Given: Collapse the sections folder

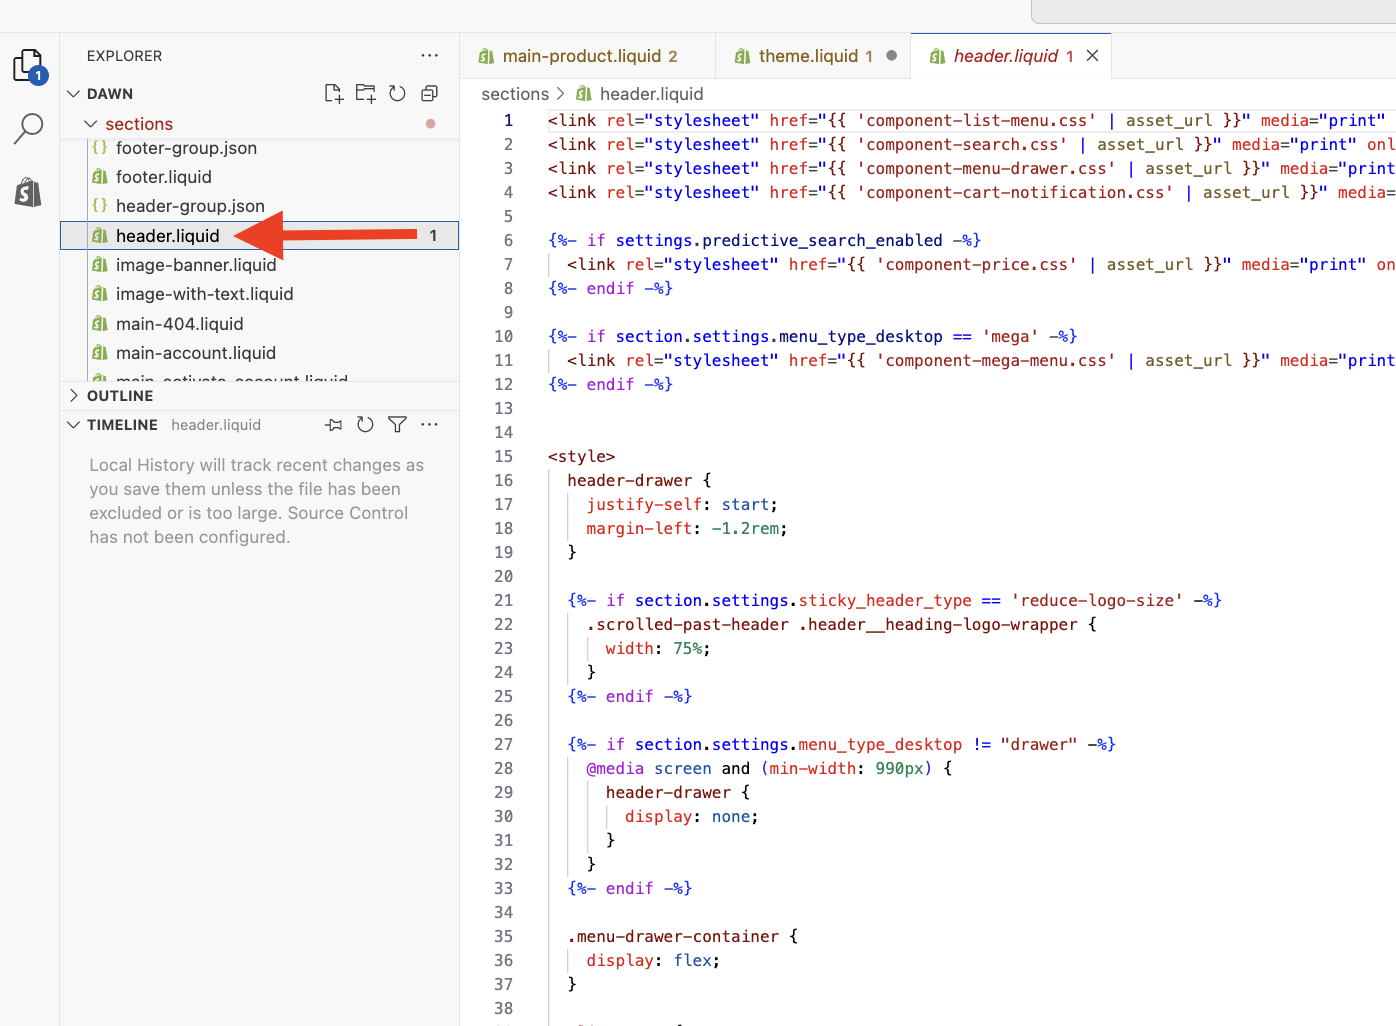Looking at the screenshot, I should click(x=91, y=124).
